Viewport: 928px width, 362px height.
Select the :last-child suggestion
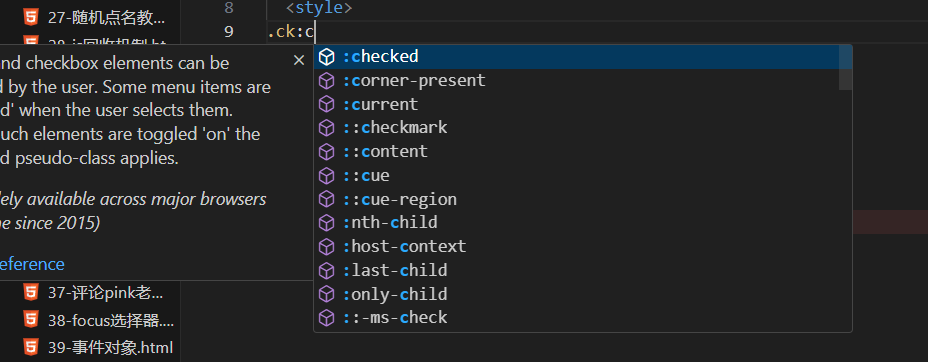click(582, 270)
